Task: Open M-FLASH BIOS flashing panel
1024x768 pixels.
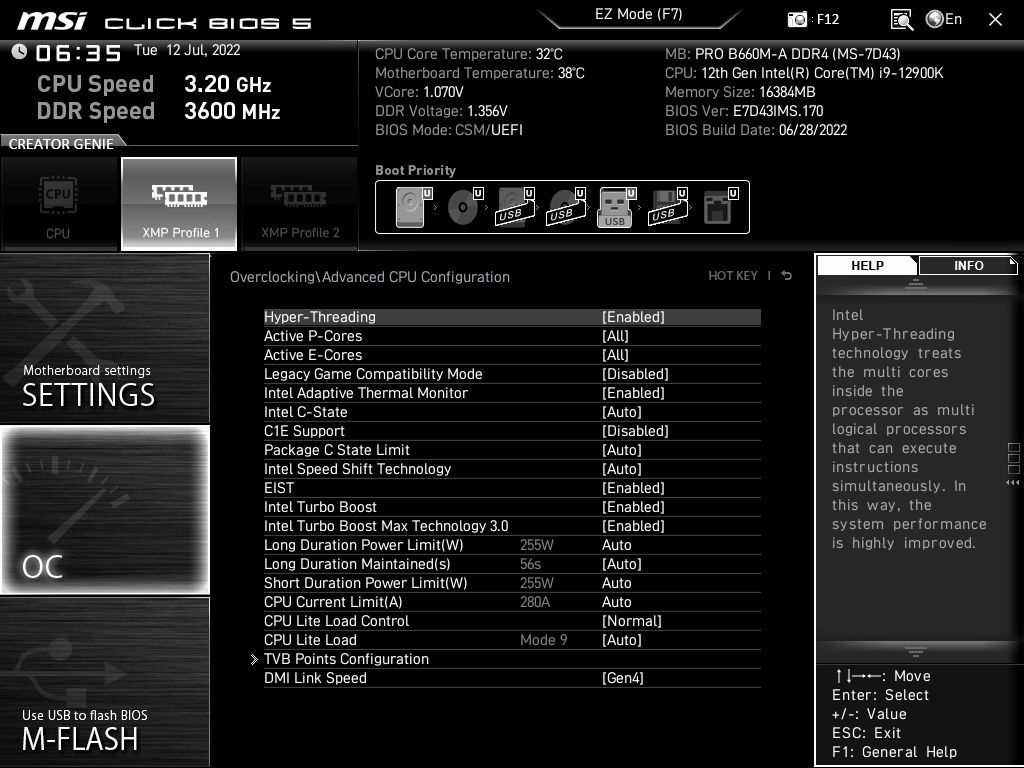Action: click(x=104, y=681)
